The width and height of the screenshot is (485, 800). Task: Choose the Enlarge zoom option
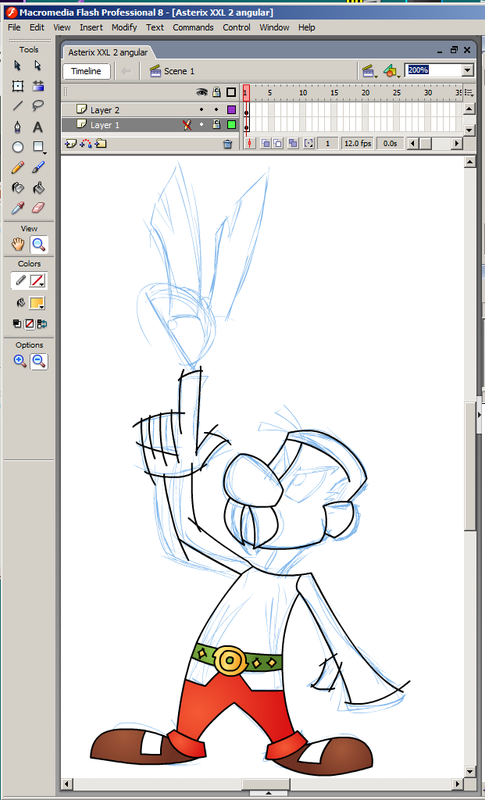(x=20, y=361)
